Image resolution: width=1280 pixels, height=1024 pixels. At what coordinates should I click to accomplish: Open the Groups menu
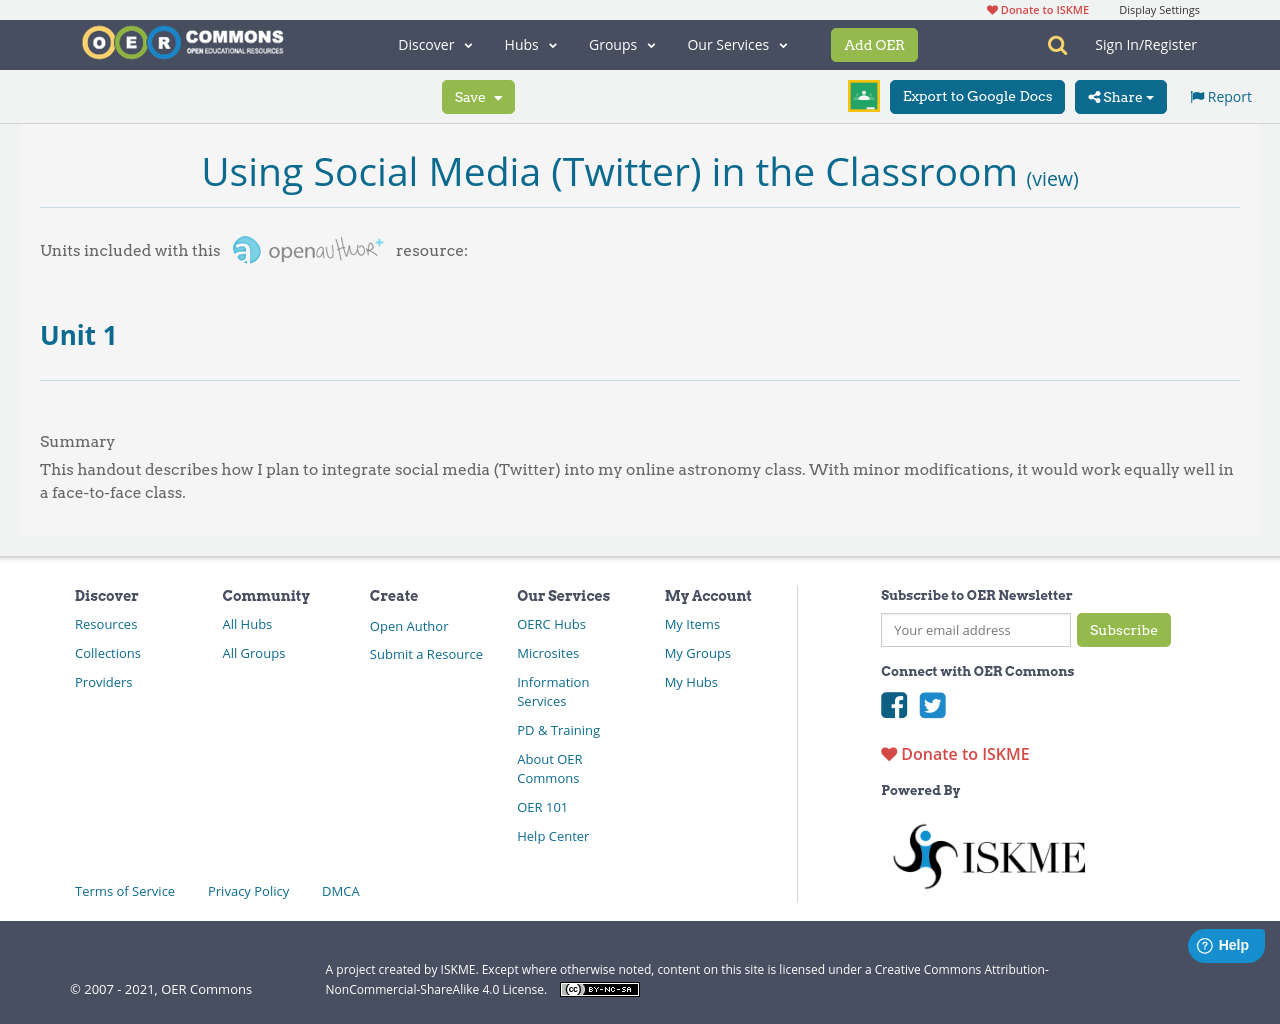tap(622, 44)
